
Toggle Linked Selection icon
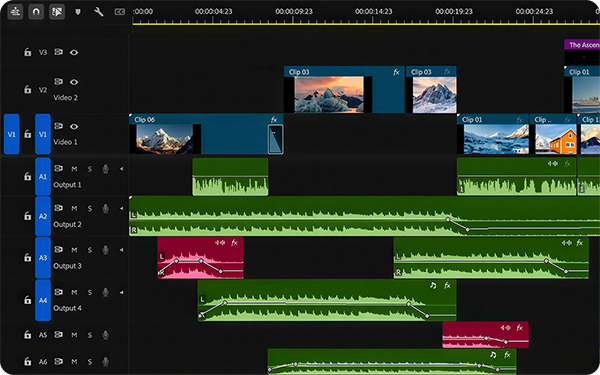tap(57, 12)
